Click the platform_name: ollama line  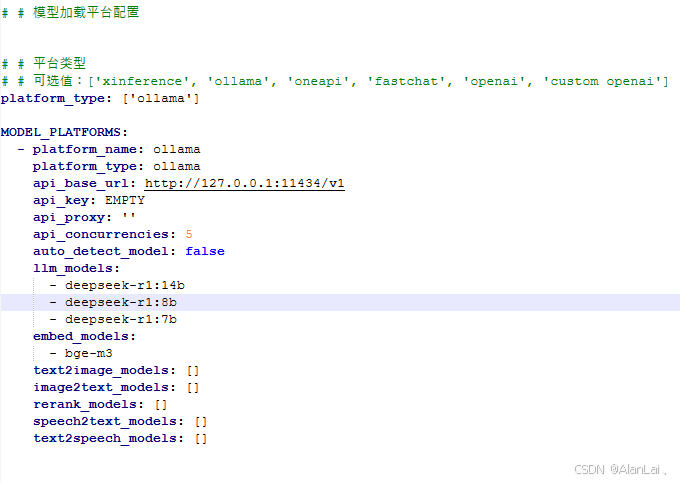116,150
